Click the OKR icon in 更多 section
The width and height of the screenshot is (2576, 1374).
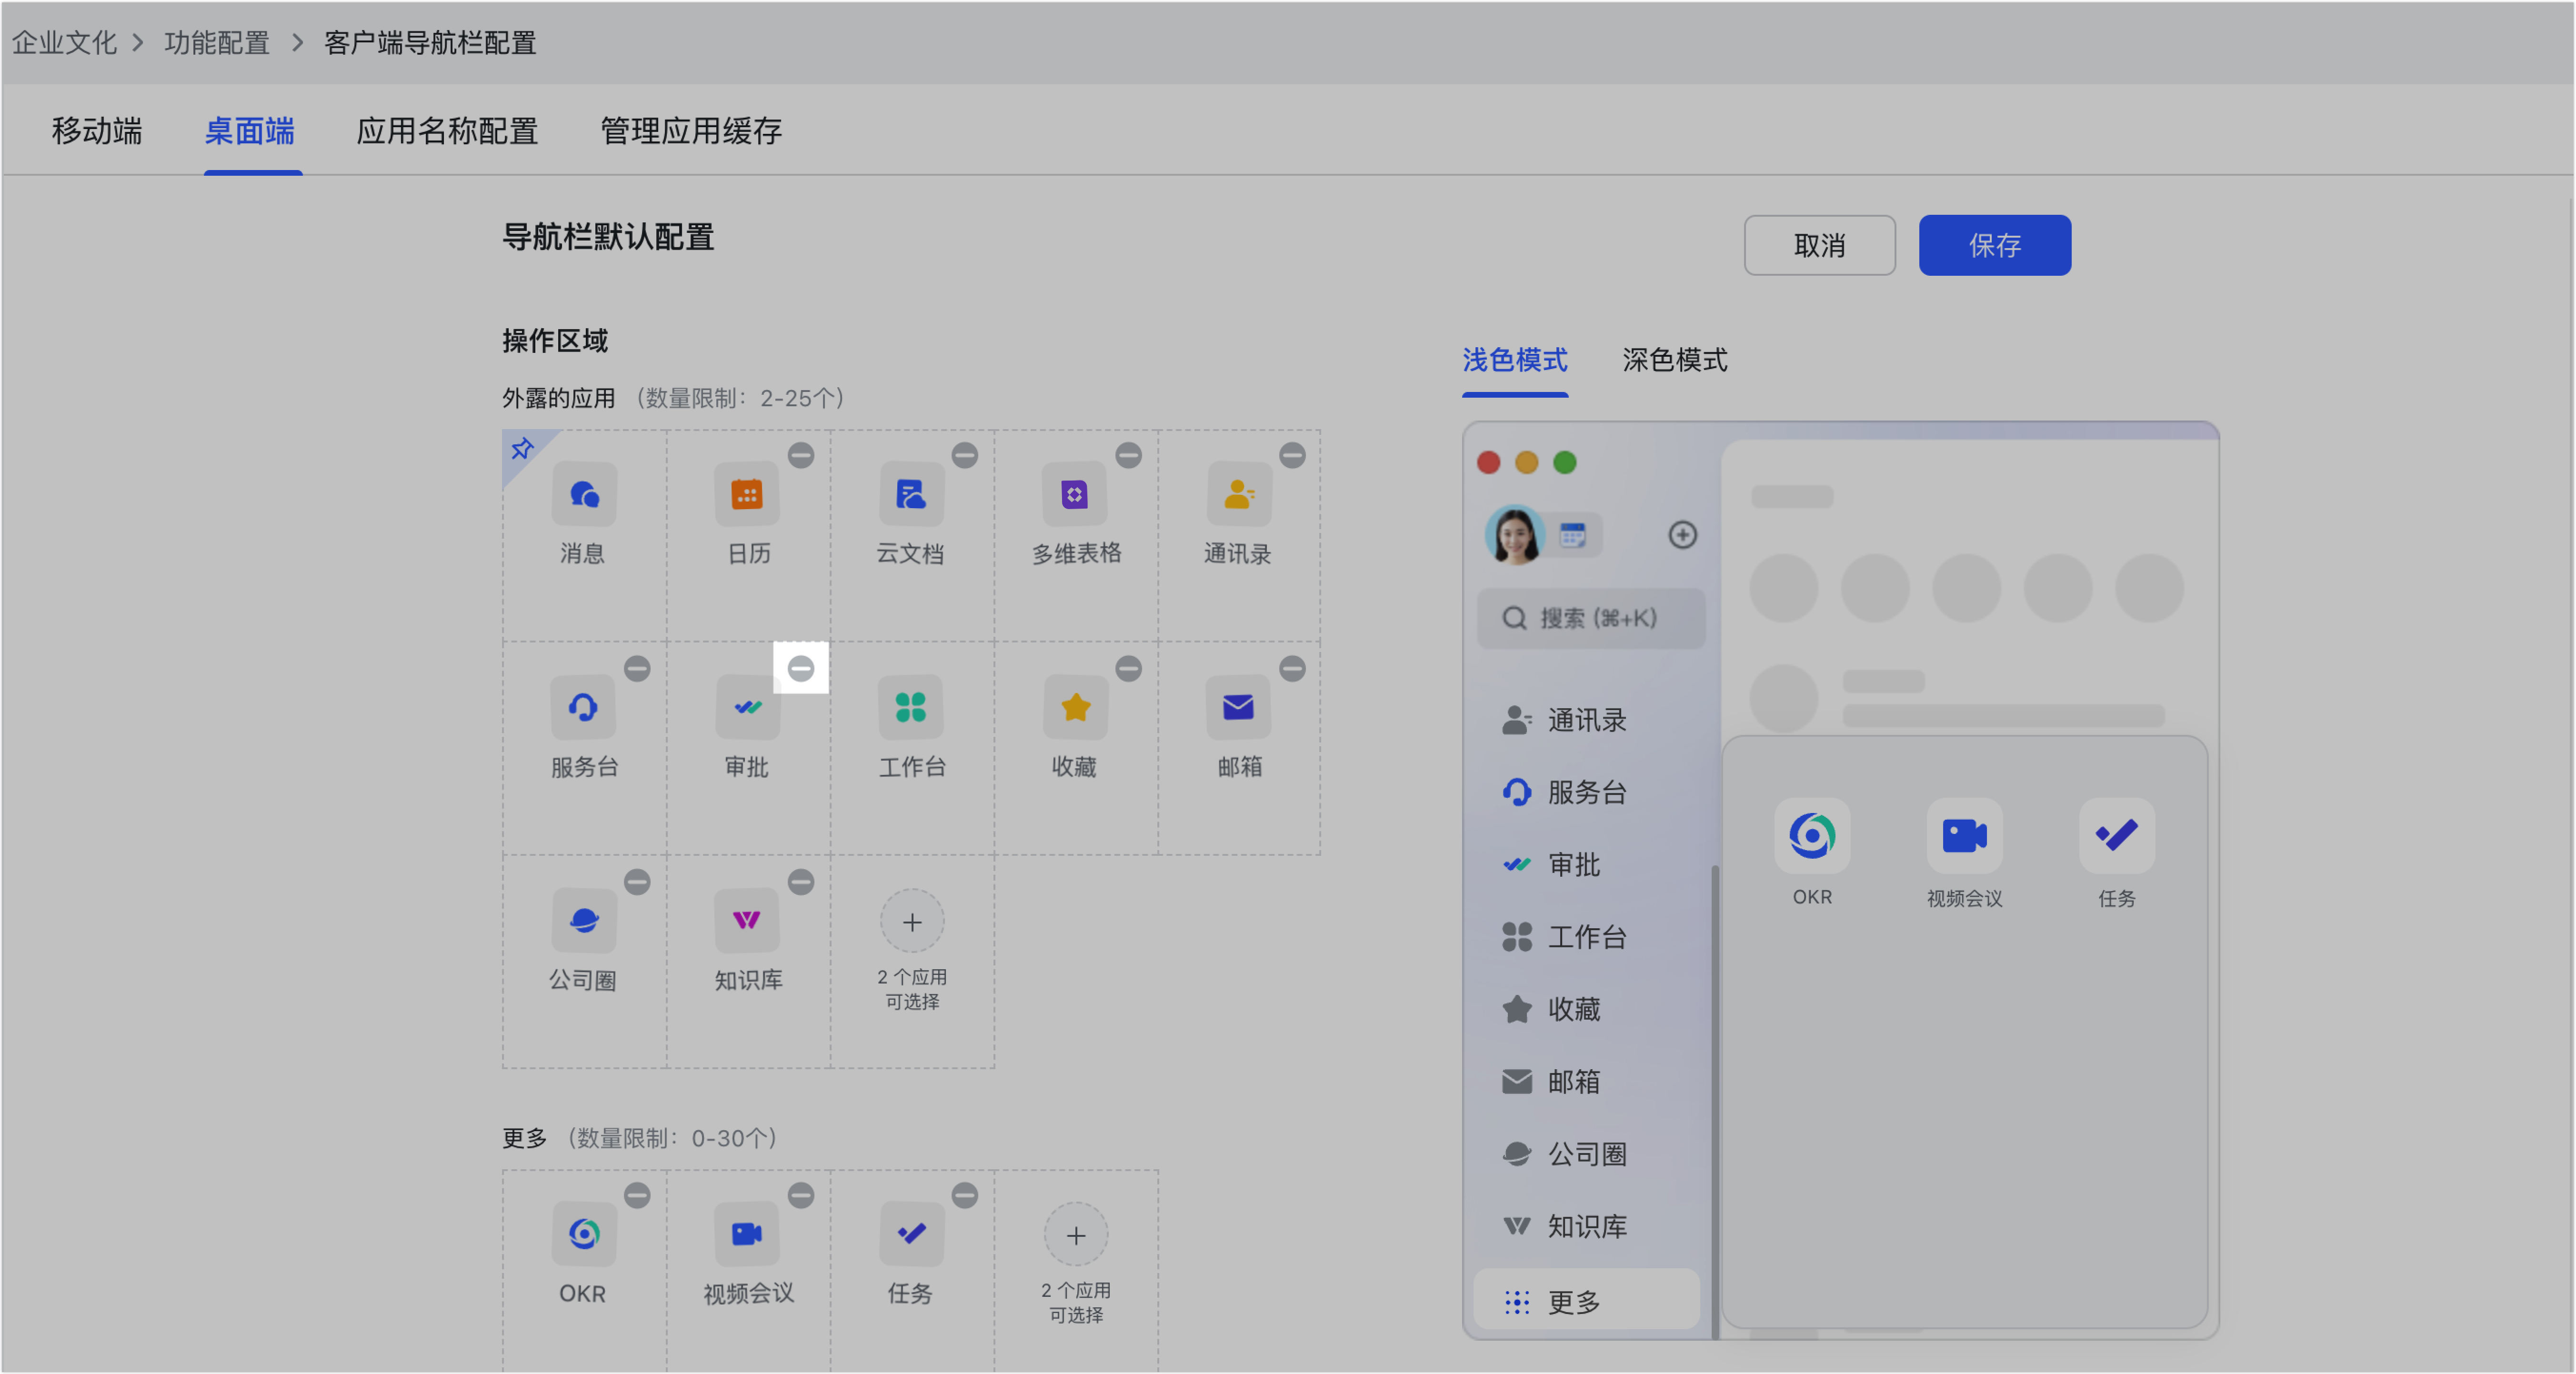(584, 1234)
